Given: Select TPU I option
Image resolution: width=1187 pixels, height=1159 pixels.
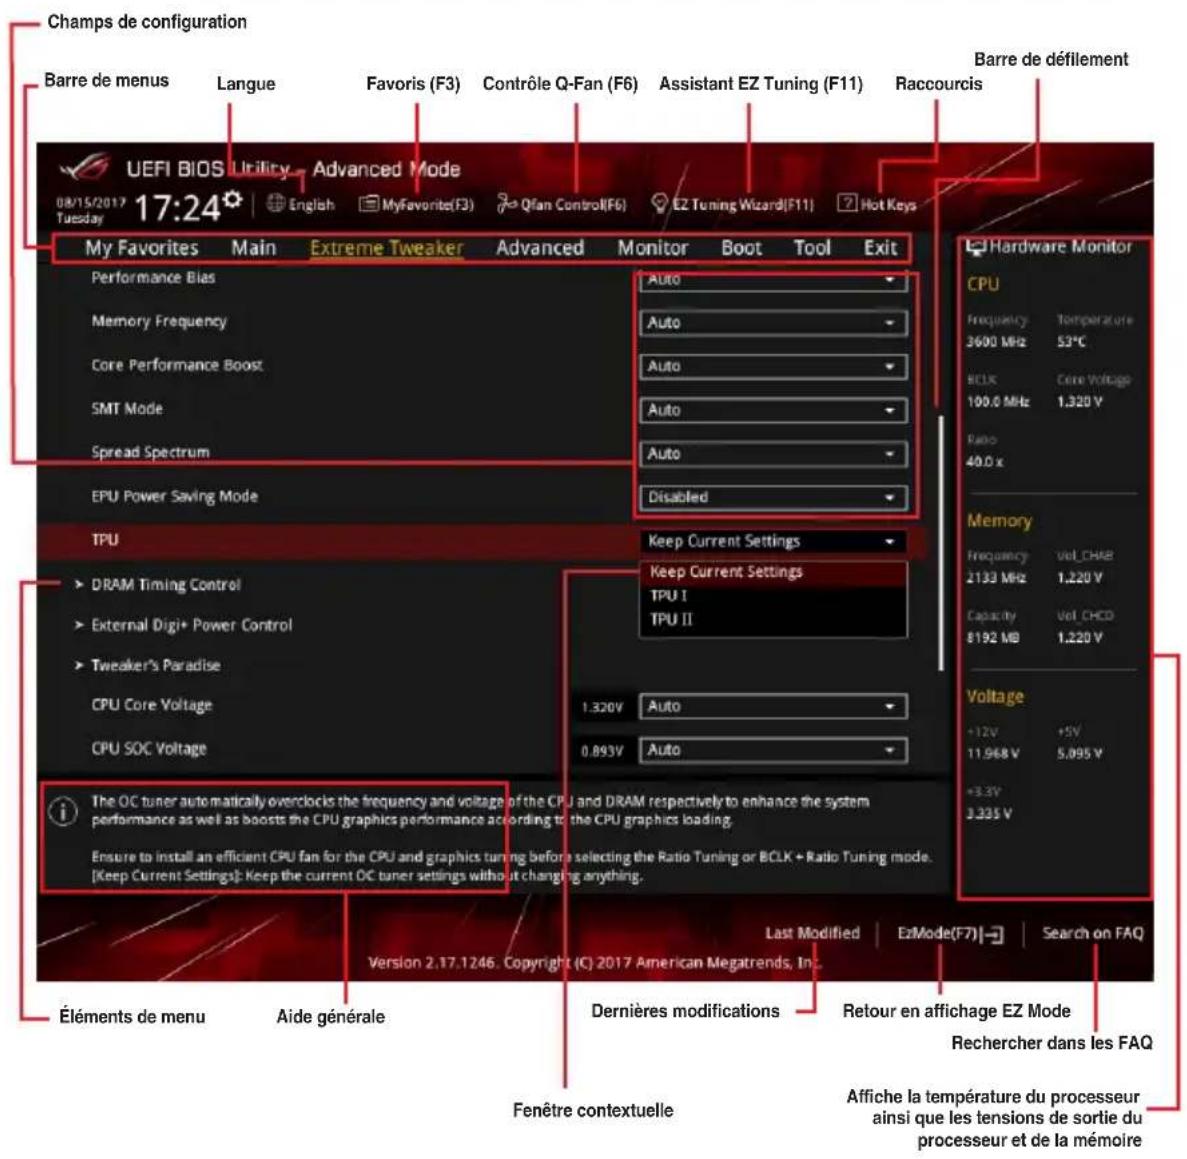Looking at the screenshot, I should [773, 596].
